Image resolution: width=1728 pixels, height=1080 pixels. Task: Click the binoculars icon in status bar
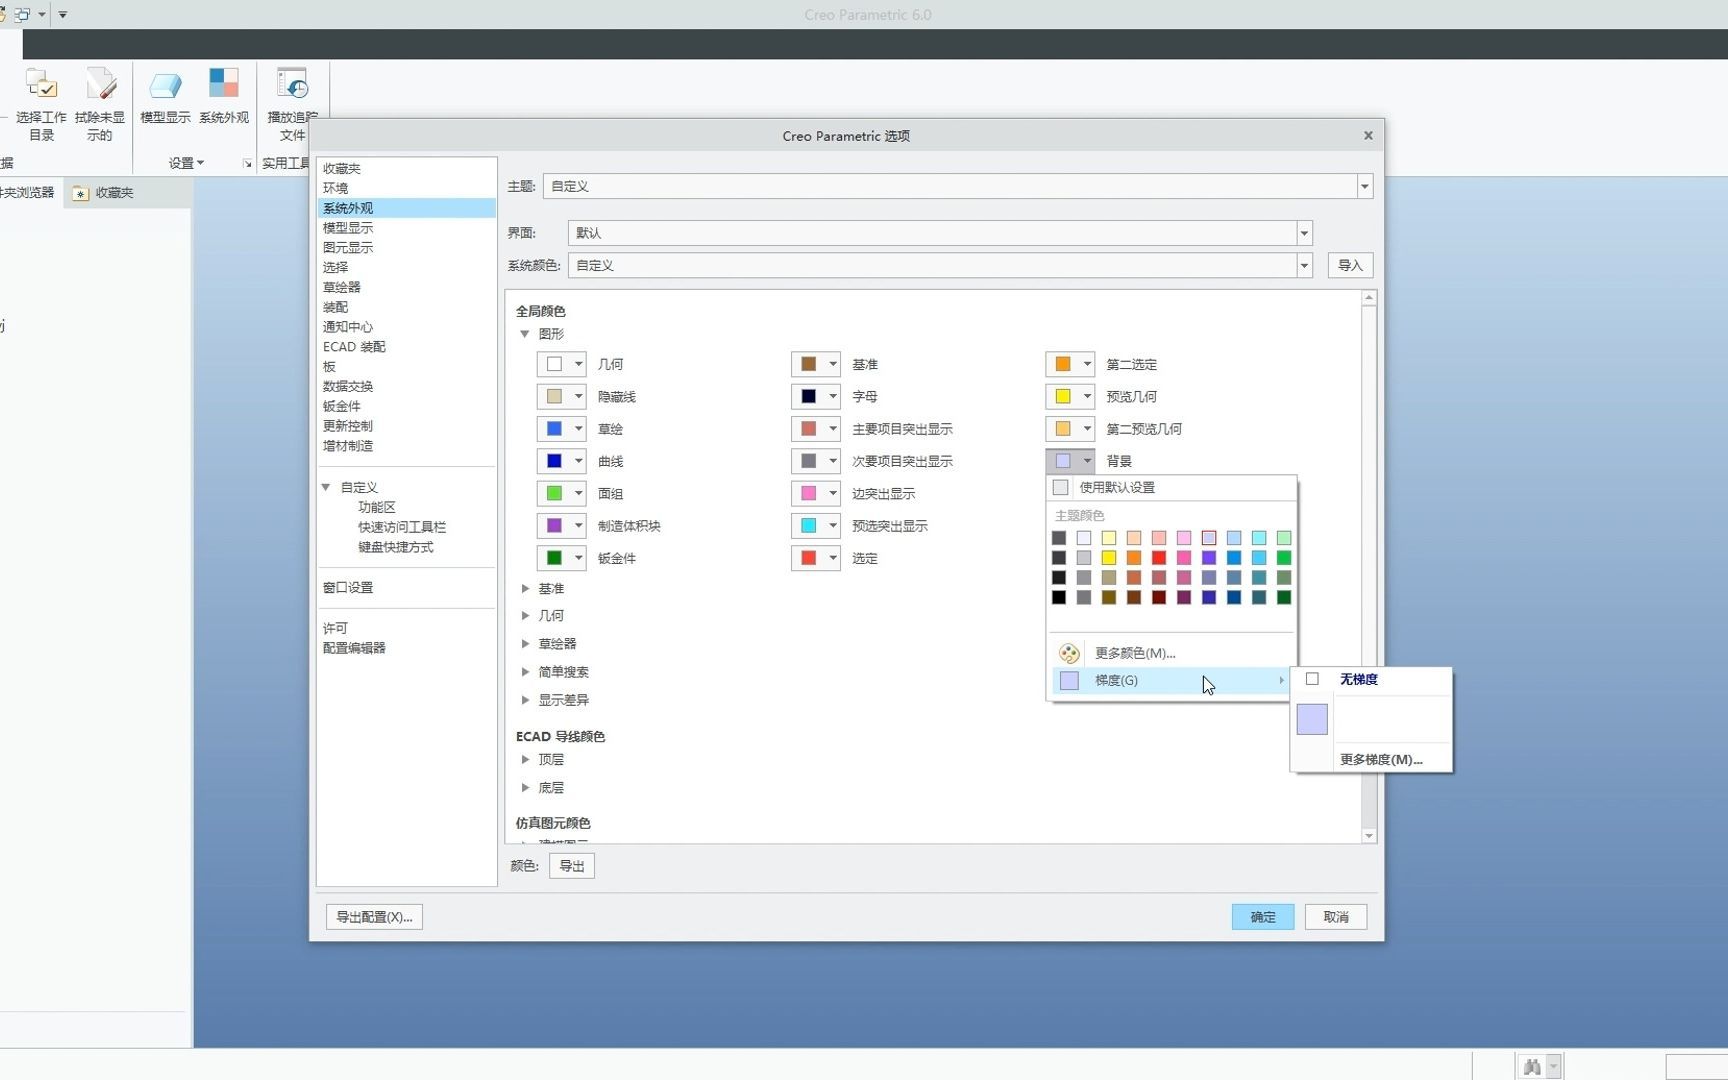[1531, 1067]
